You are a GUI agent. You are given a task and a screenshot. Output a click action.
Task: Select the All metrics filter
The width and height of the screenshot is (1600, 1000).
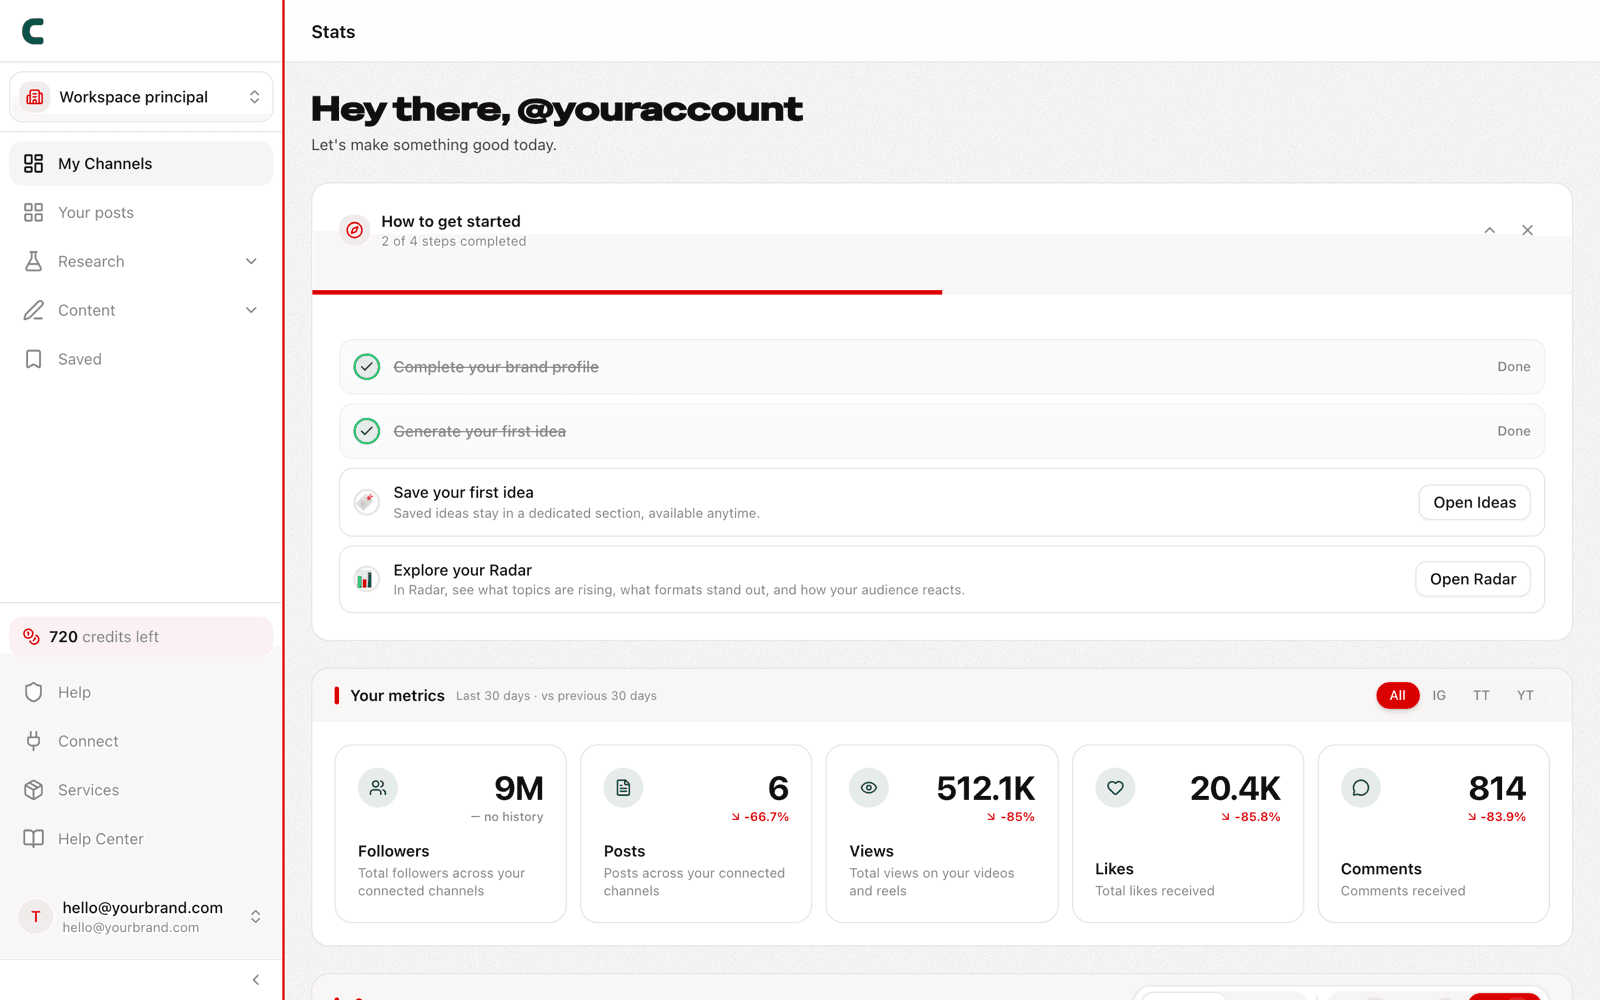coord(1397,695)
